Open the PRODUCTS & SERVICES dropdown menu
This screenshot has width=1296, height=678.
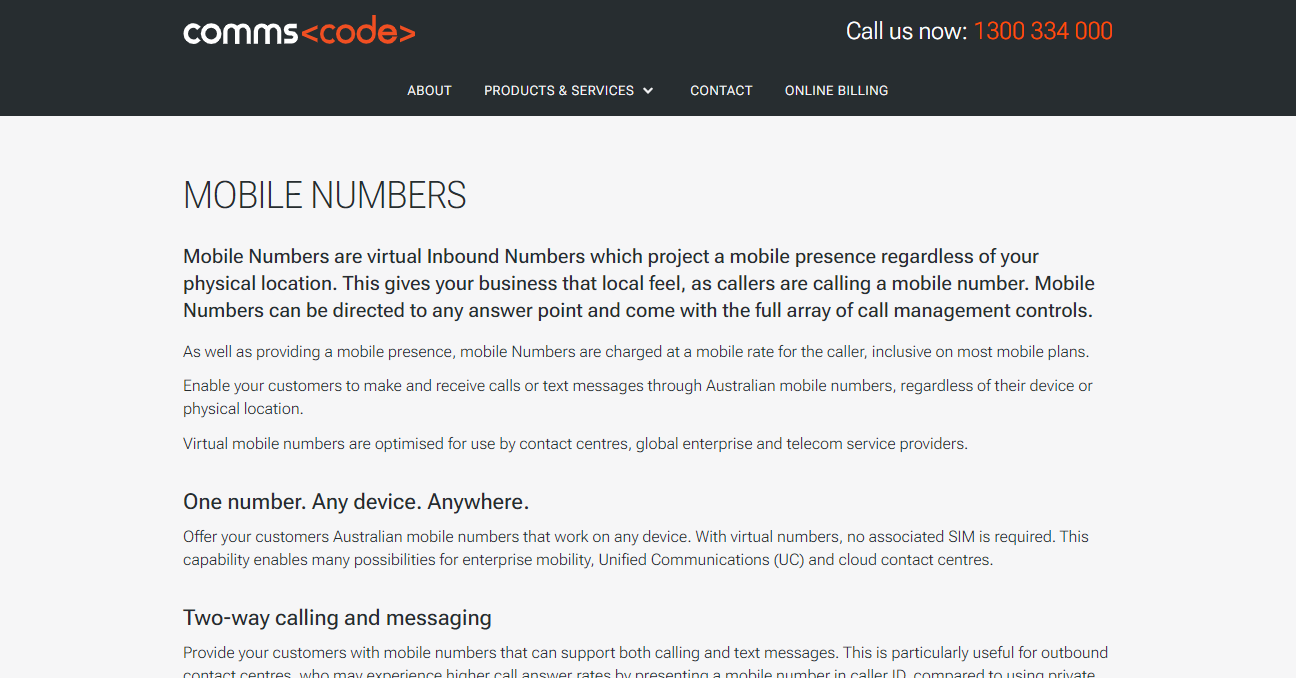tap(559, 90)
